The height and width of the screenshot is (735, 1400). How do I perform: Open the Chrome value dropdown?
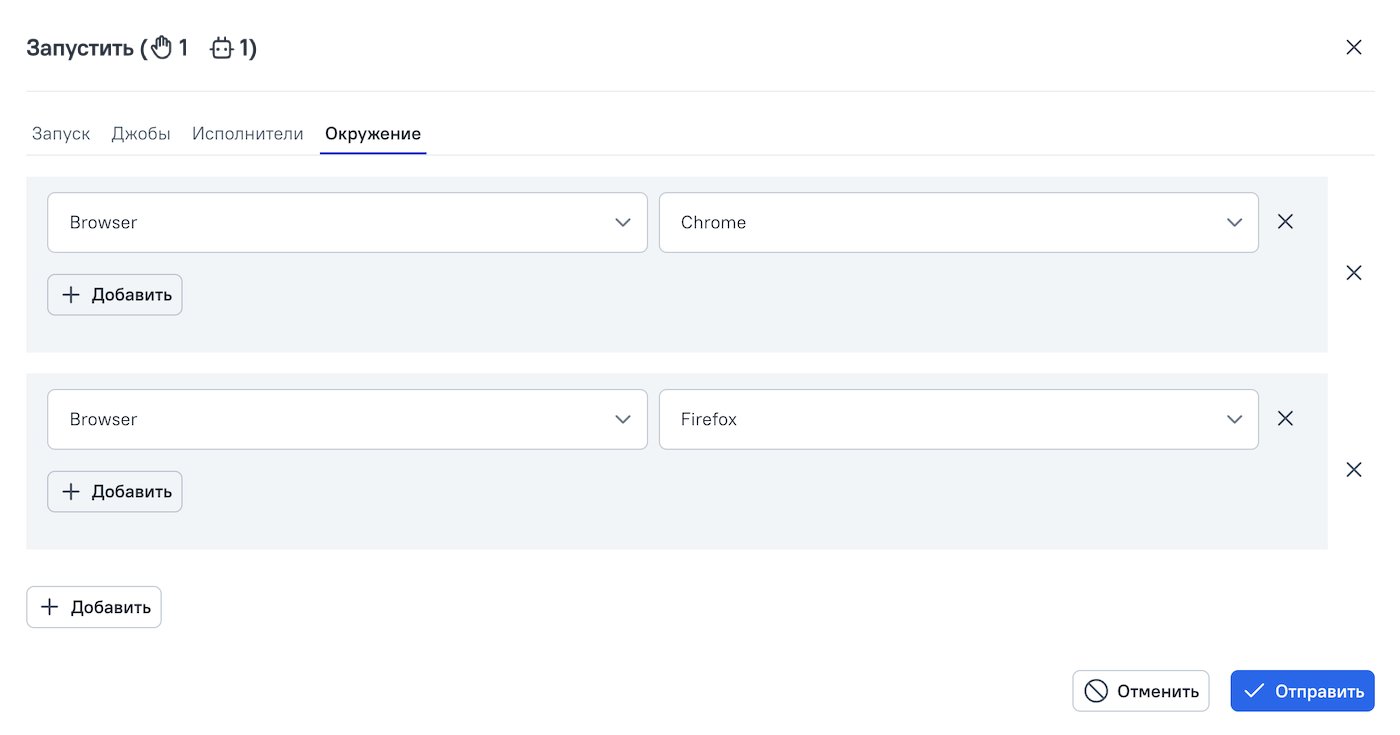958,222
